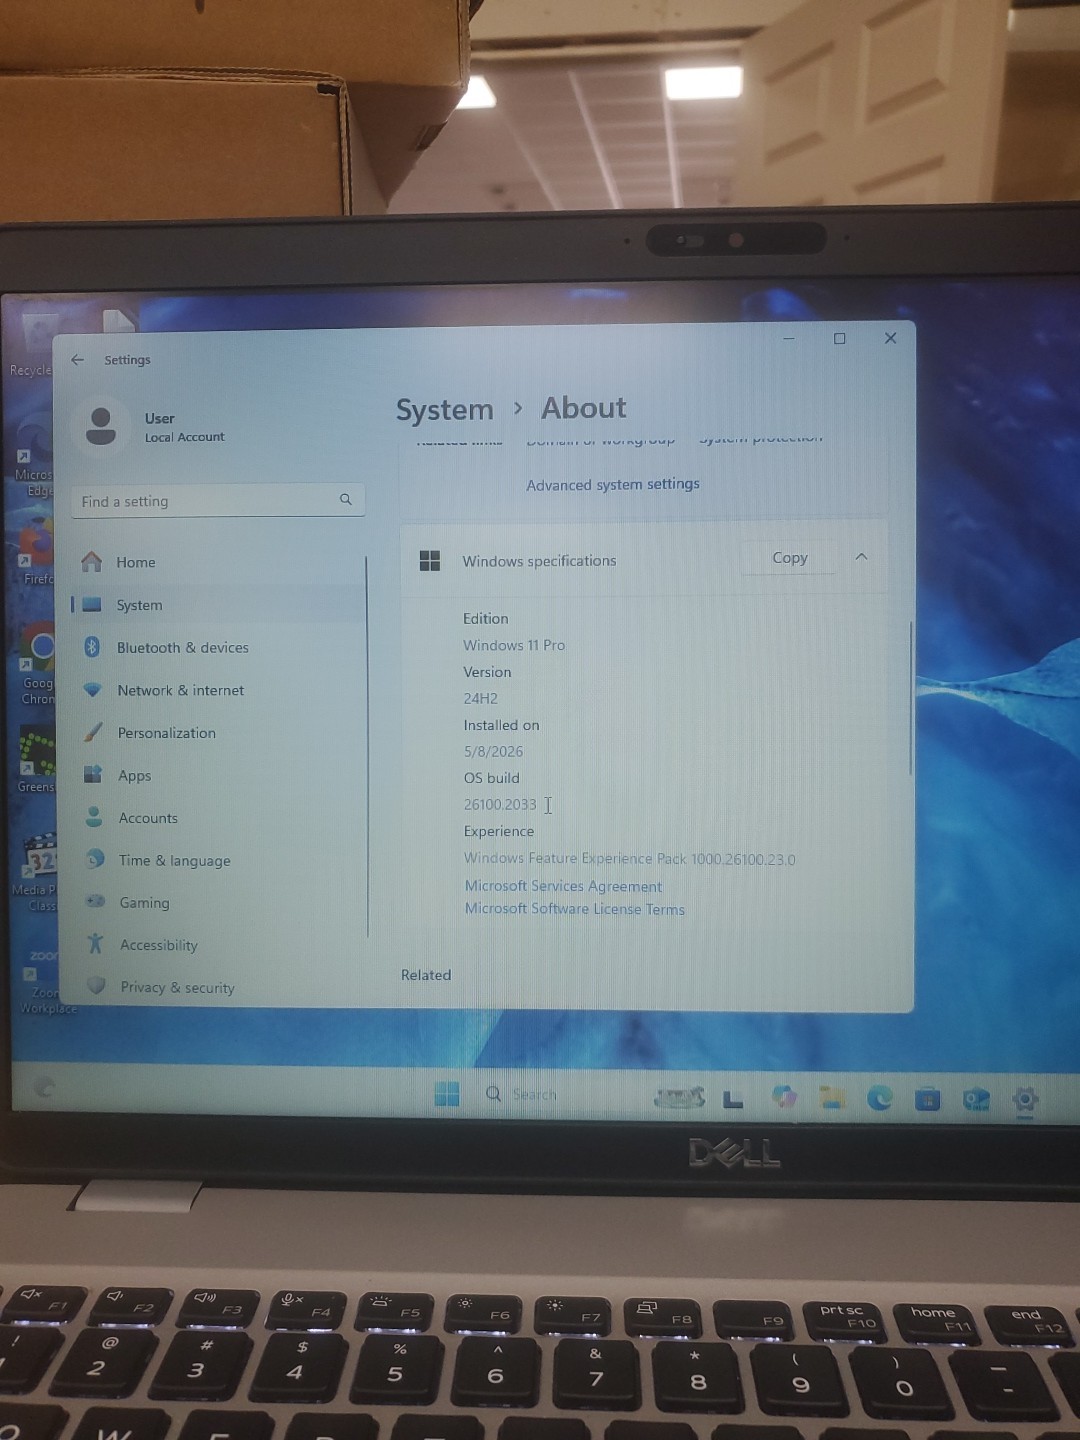Click the About page vertical scrollbar
The width and height of the screenshot is (1080, 1440).
click(x=910, y=698)
